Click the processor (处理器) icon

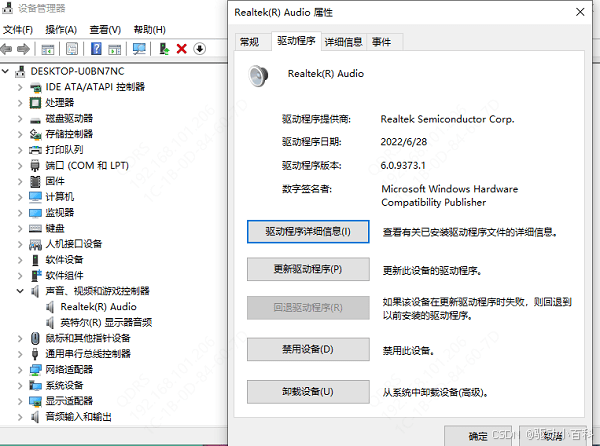pyautogui.click(x=35, y=103)
